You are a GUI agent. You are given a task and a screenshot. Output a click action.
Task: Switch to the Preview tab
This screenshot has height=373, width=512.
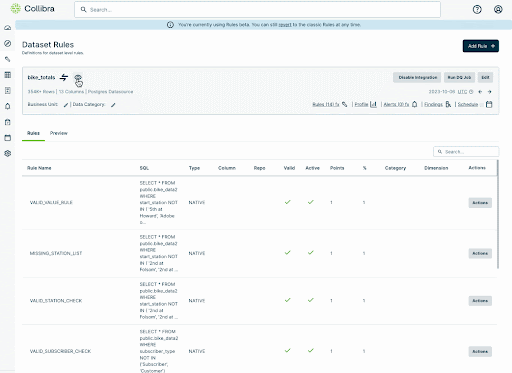(x=59, y=133)
